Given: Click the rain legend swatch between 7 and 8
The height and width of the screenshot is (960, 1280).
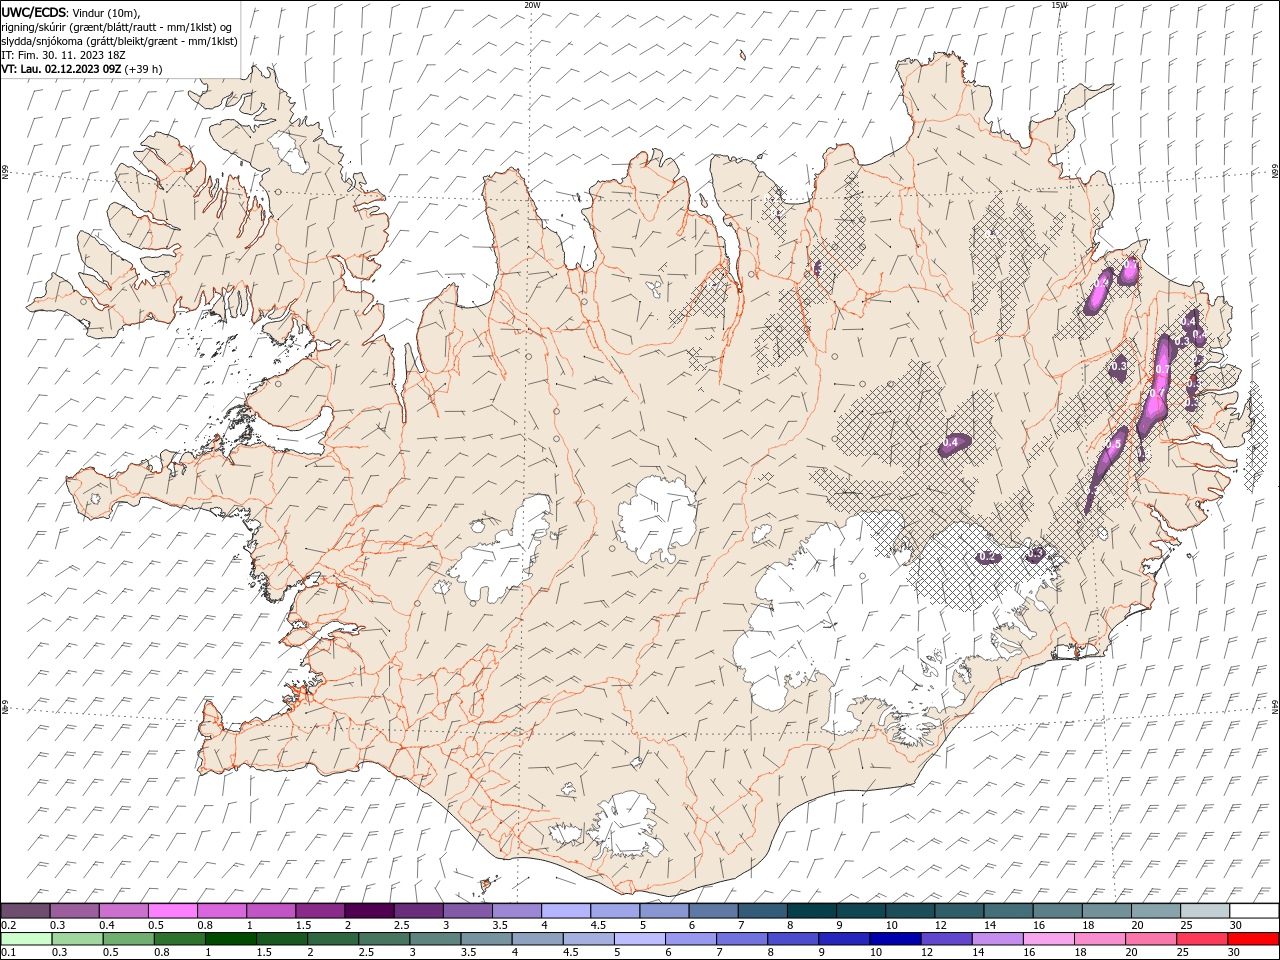Looking at the screenshot, I should coord(742,939).
